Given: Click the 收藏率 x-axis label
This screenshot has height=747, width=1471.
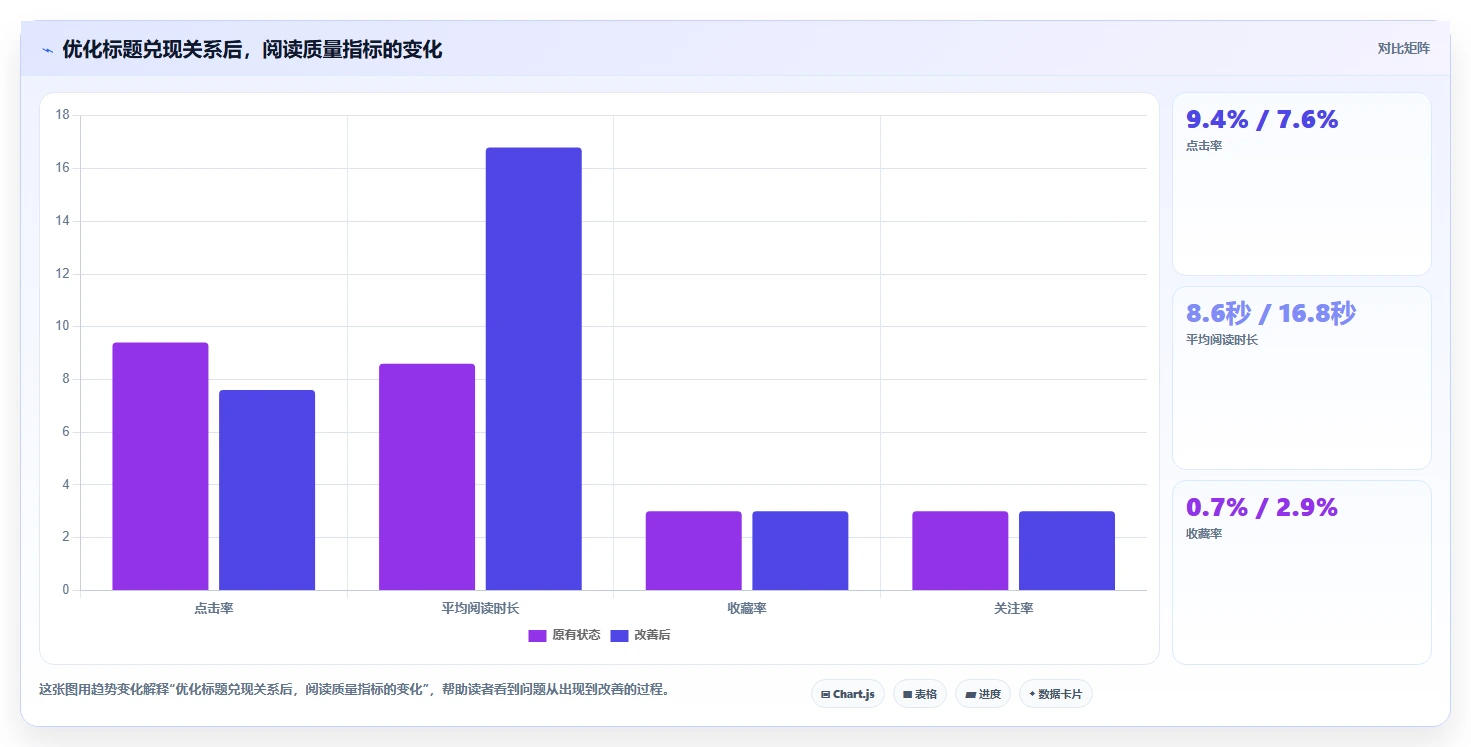Looking at the screenshot, I should 747,608.
